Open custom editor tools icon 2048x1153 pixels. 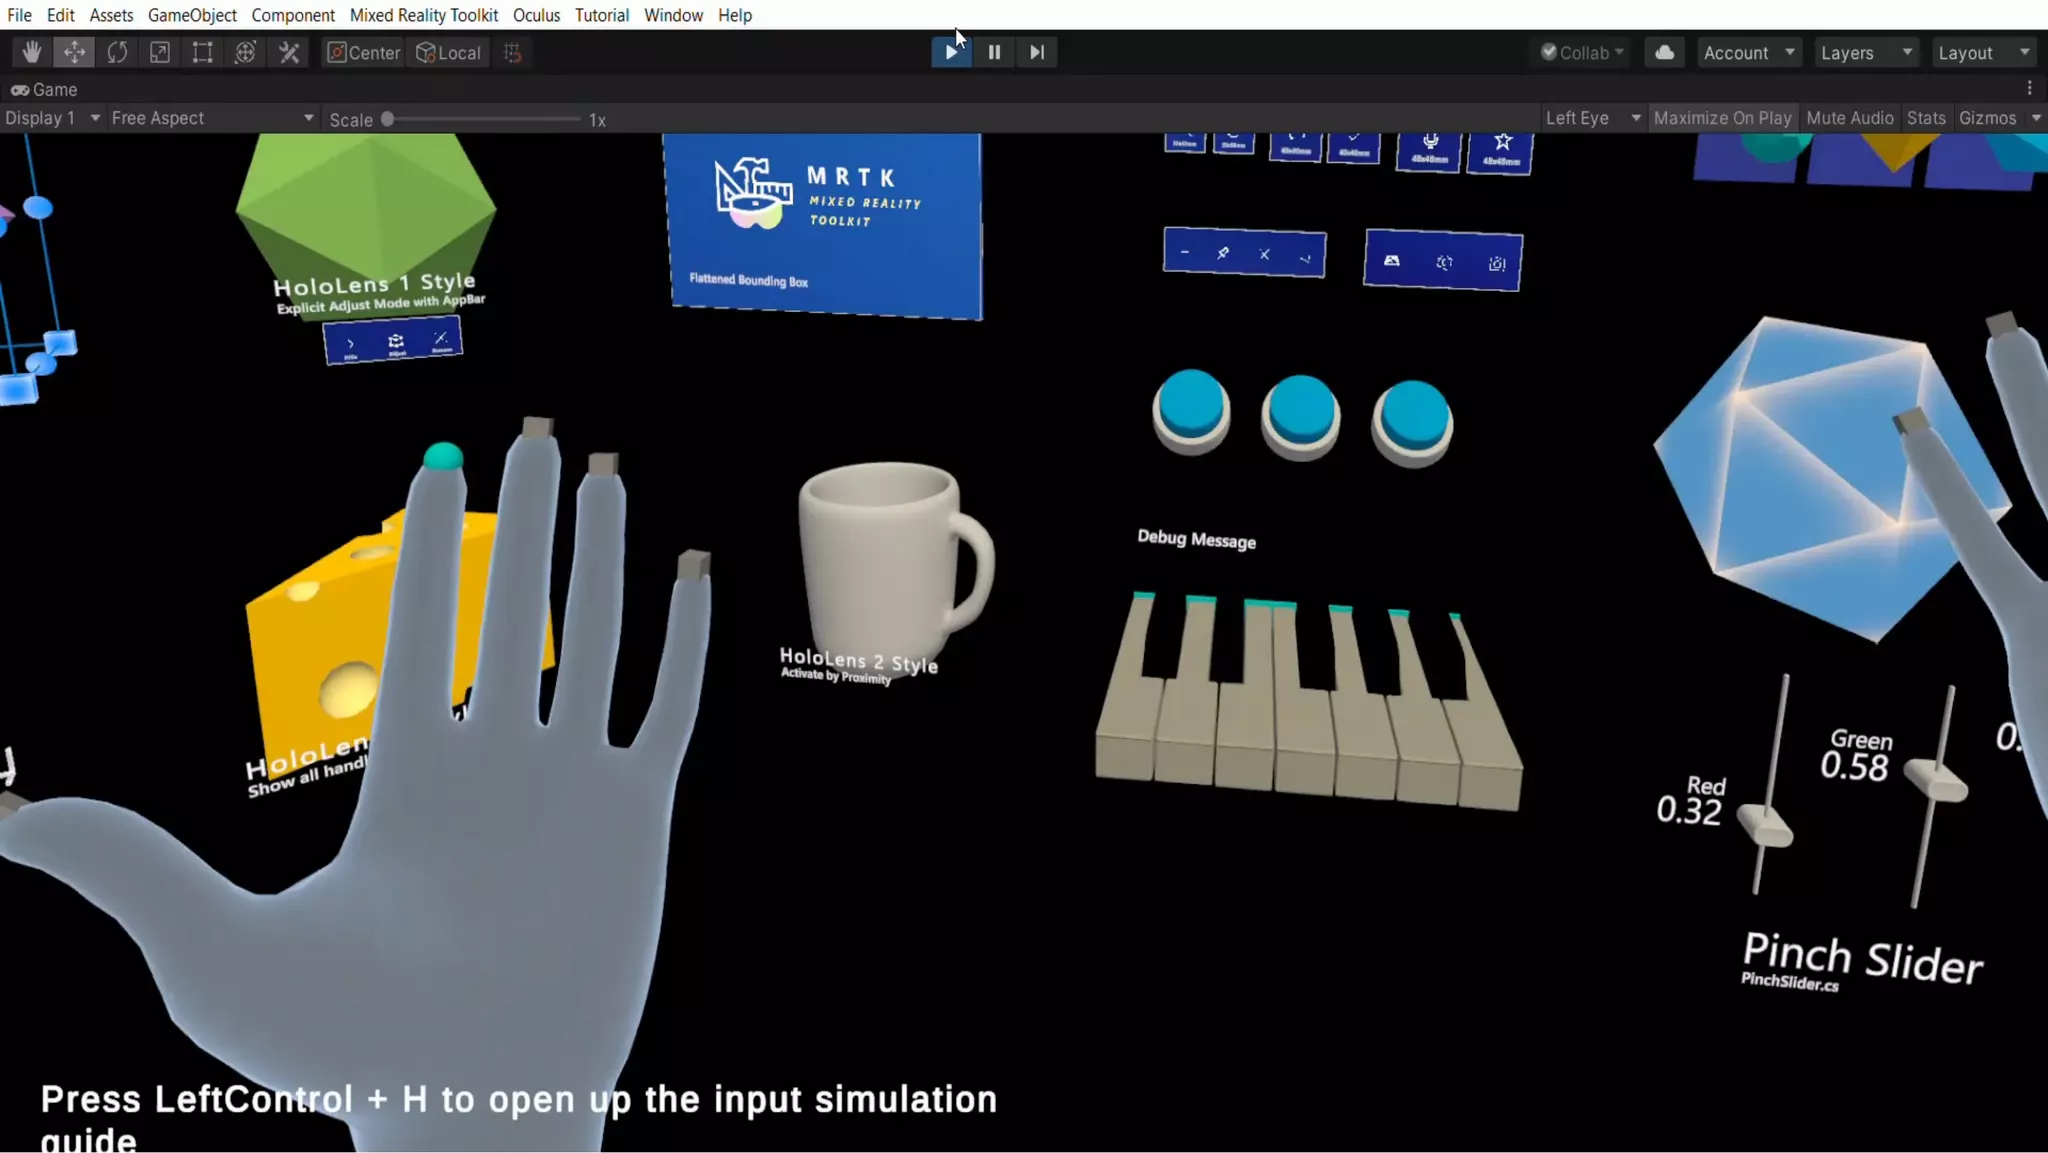click(x=289, y=52)
